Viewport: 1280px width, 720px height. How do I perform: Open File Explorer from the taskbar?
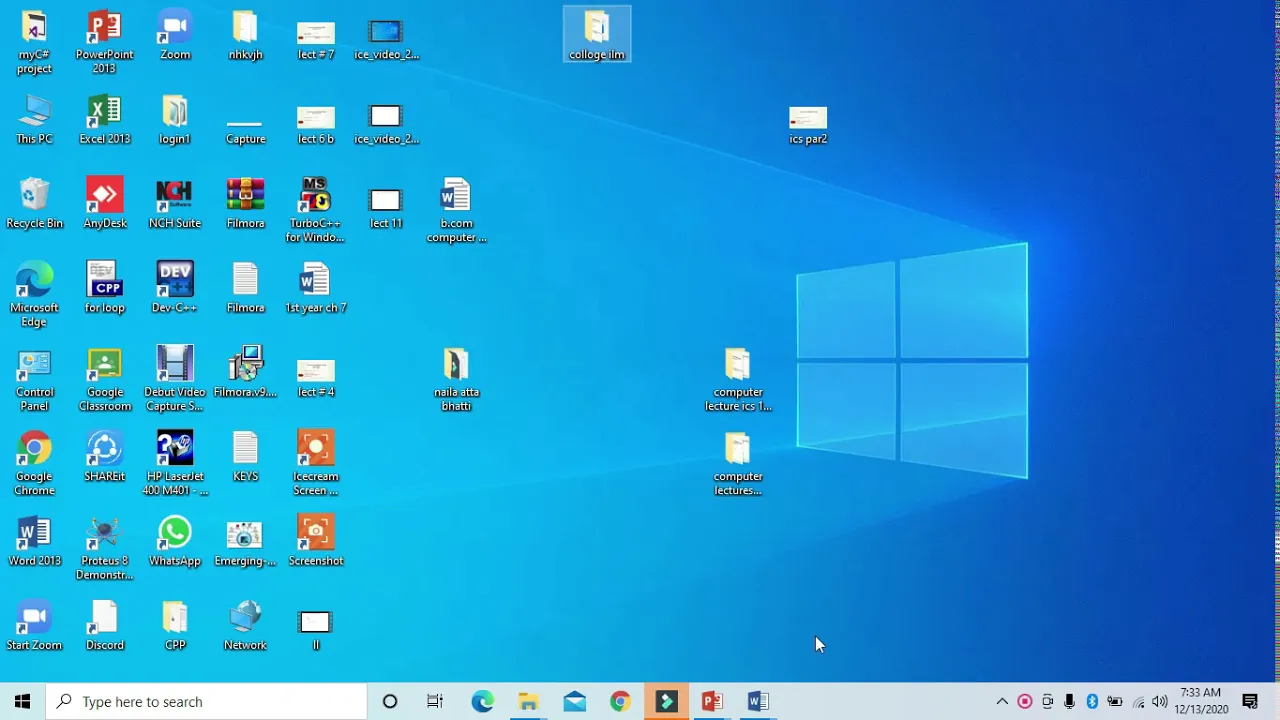pyautogui.click(x=528, y=701)
